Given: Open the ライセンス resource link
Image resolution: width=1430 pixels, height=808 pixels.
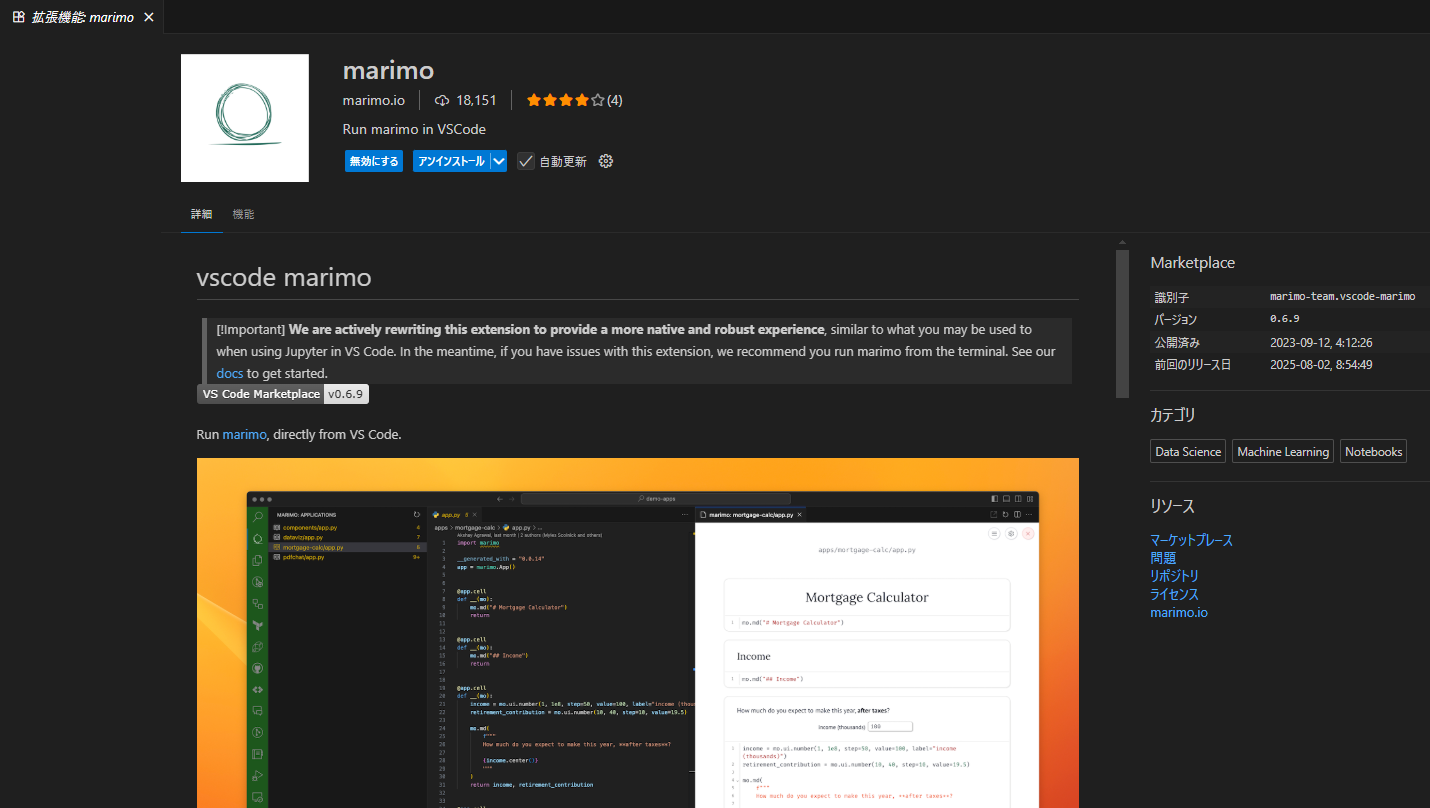Looking at the screenshot, I should point(1174,594).
